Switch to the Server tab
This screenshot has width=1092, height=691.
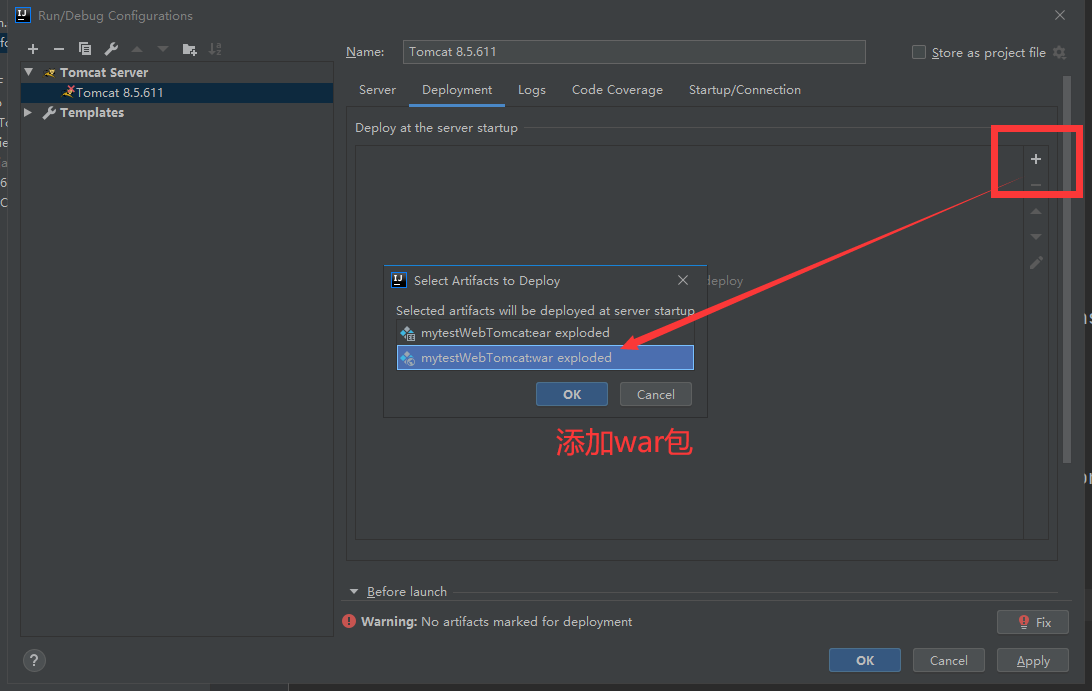pyautogui.click(x=377, y=90)
